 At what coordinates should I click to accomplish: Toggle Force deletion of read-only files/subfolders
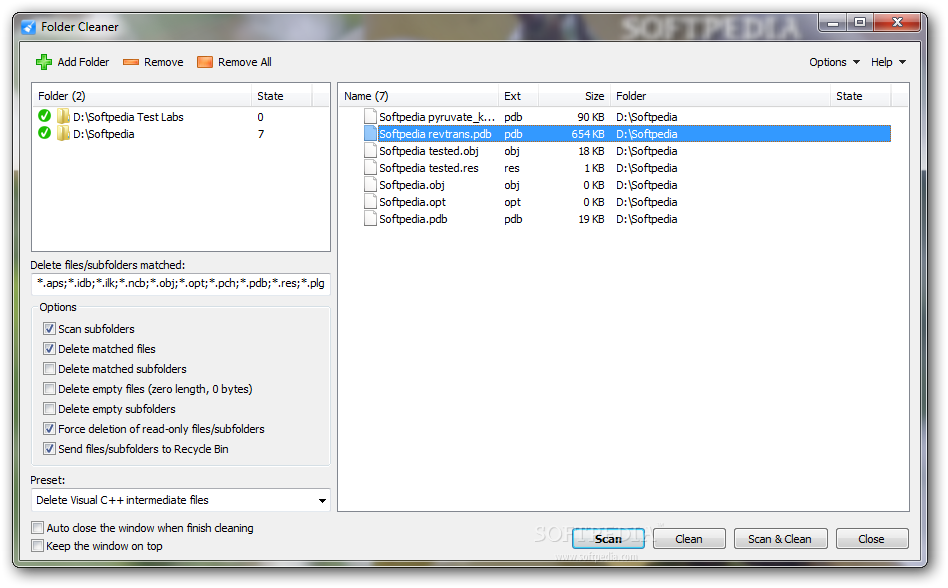pos(50,428)
